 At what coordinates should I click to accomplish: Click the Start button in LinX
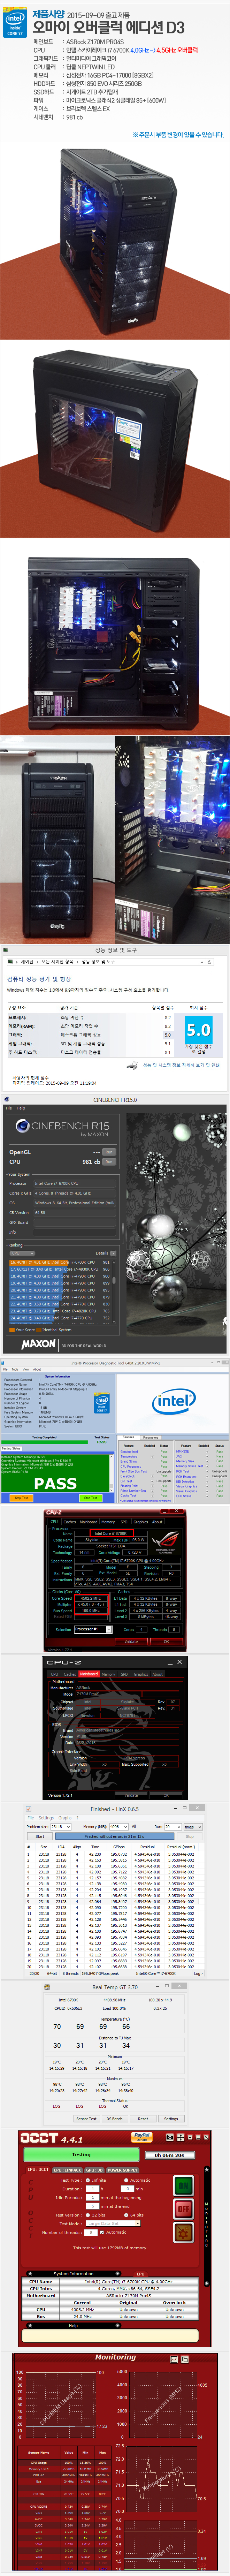pyautogui.click(x=40, y=1836)
